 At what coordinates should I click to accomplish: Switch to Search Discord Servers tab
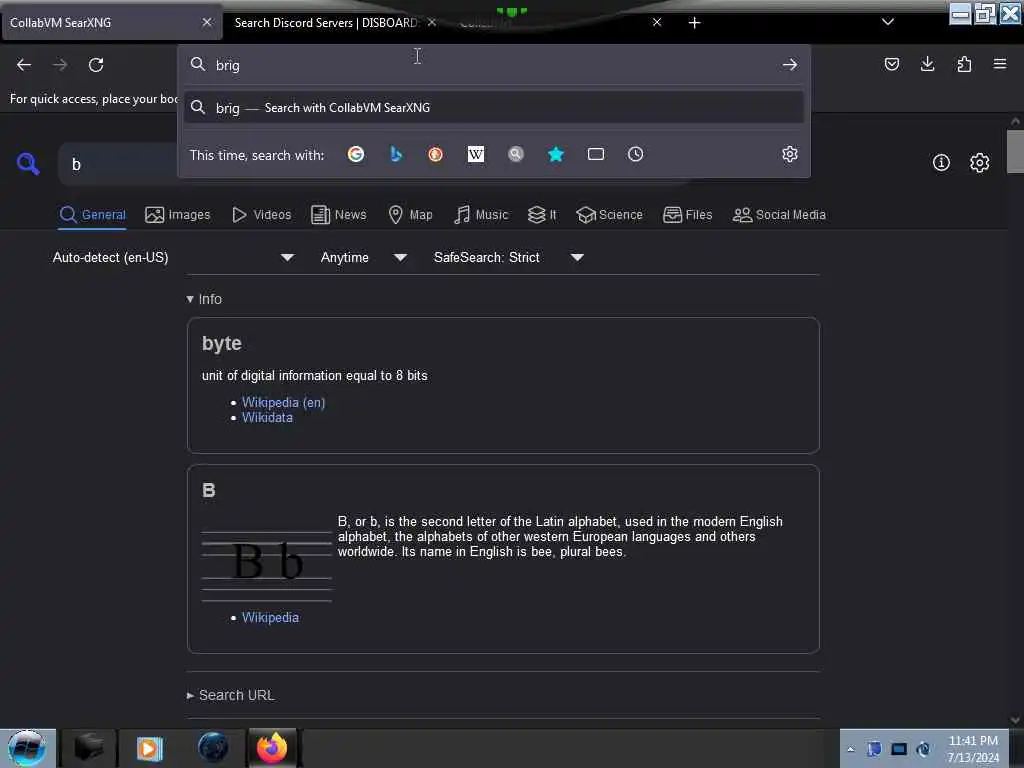(326, 23)
